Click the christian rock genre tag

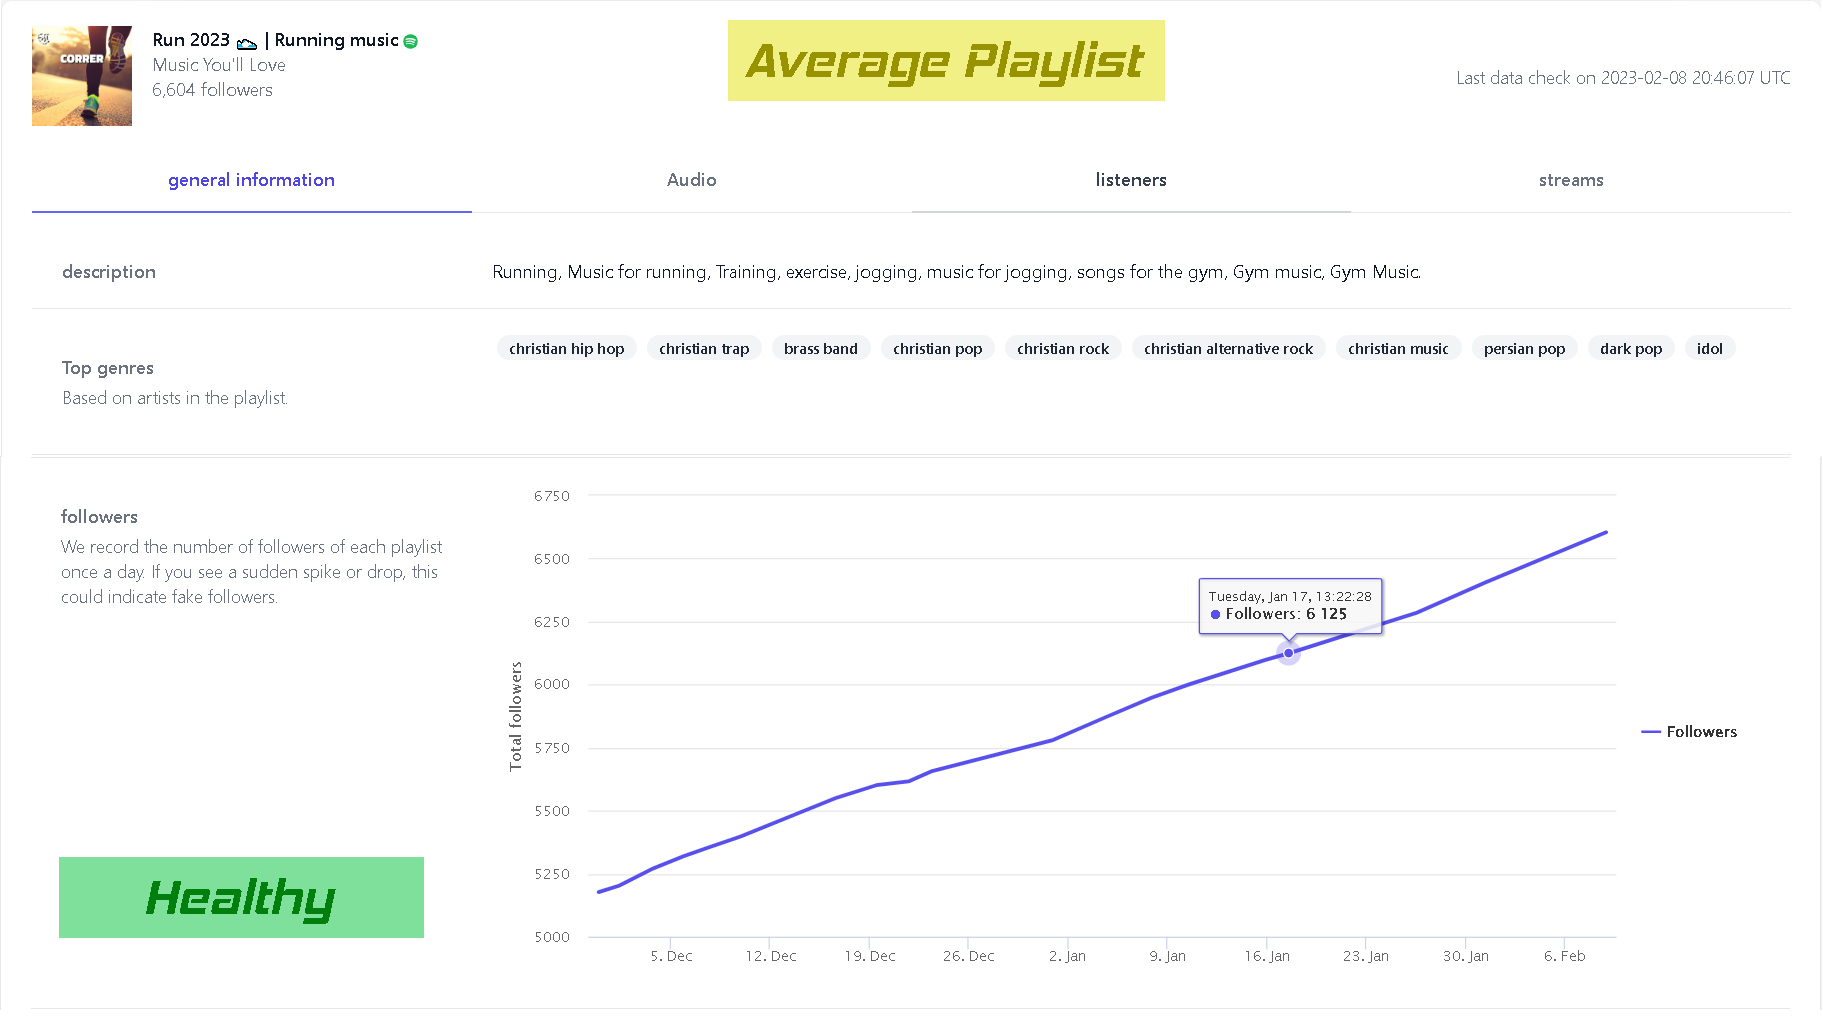click(x=1062, y=349)
